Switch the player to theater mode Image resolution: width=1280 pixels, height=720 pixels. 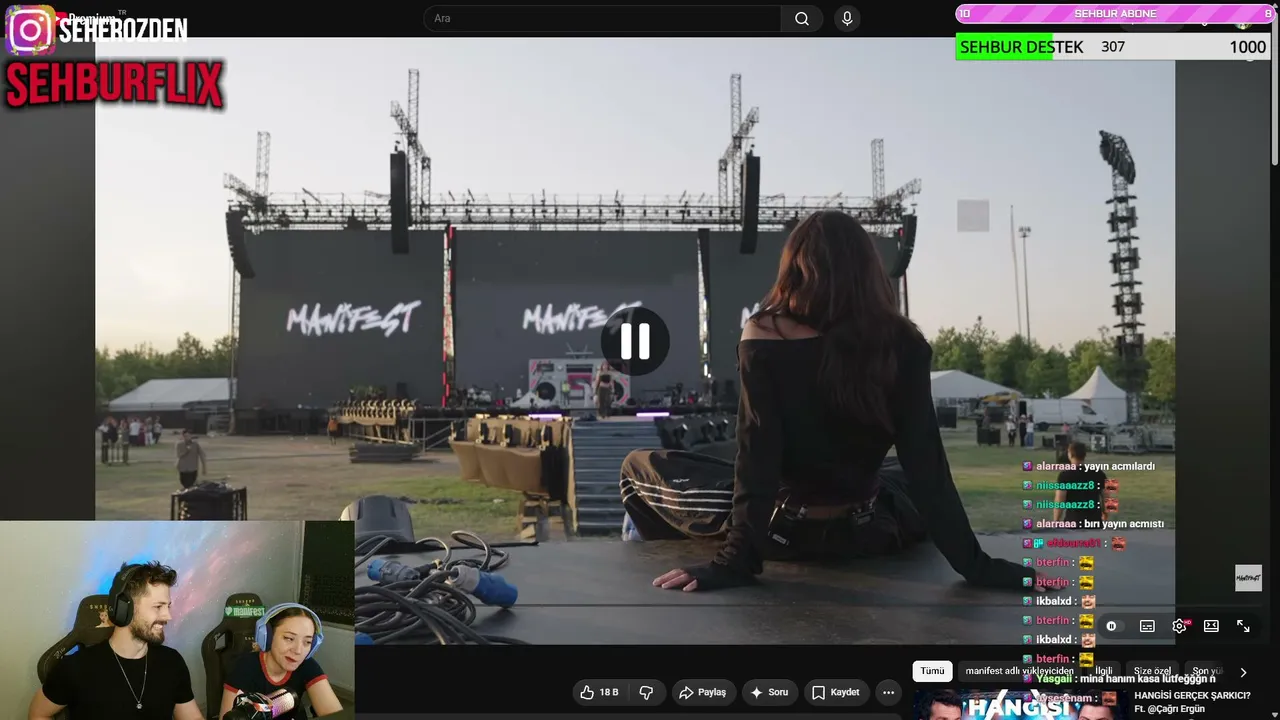1211,626
